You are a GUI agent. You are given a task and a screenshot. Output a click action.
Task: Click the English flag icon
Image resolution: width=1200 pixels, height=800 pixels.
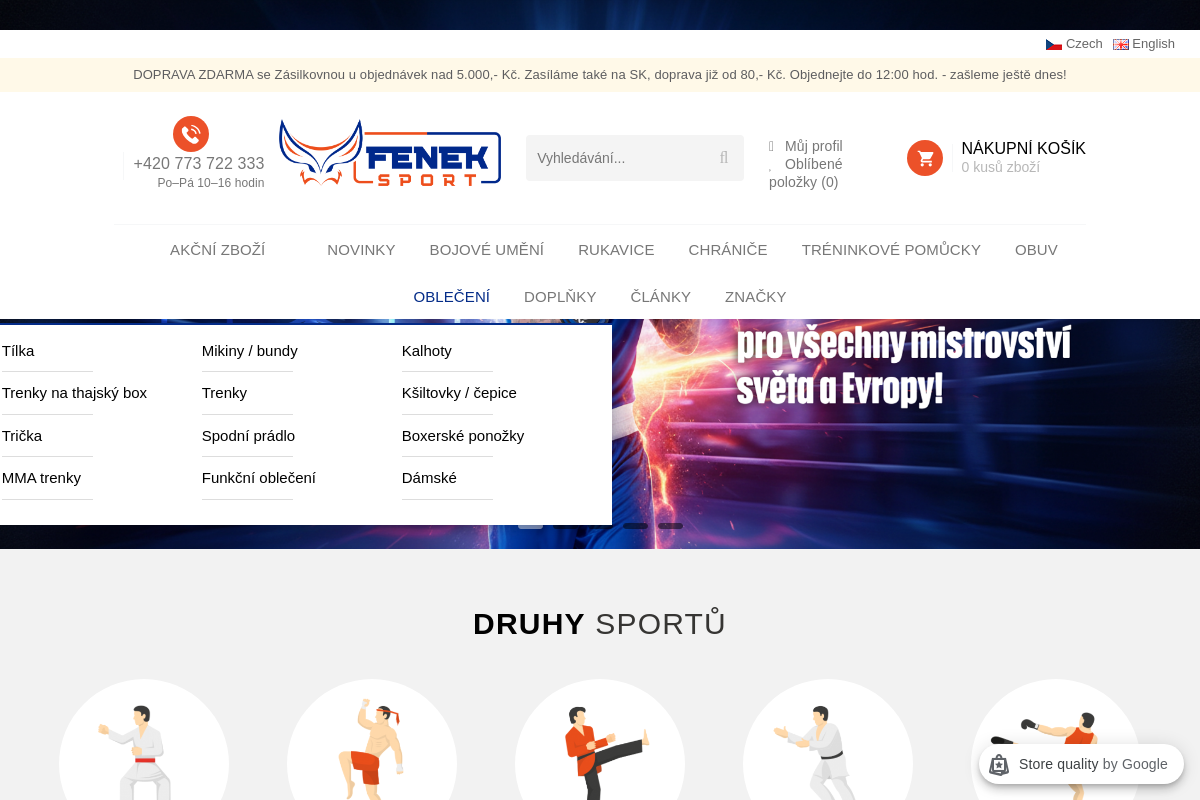tap(1121, 44)
